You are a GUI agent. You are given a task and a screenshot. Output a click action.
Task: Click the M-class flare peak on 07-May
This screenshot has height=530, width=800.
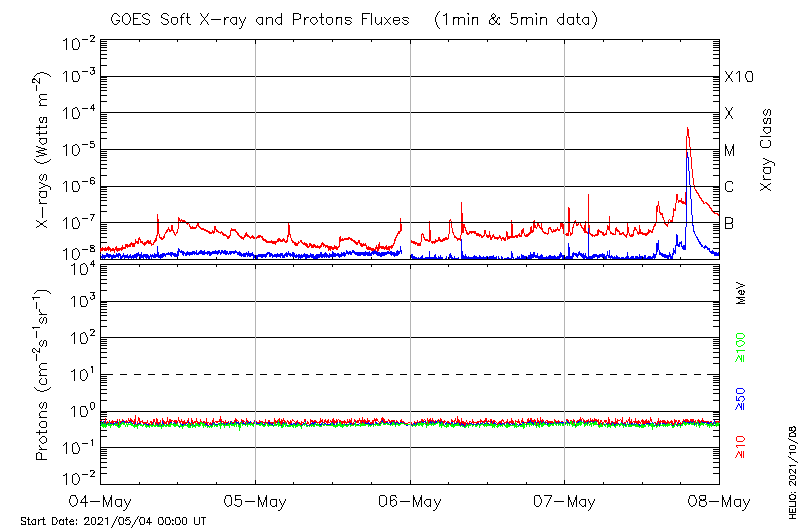click(x=687, y=129)
